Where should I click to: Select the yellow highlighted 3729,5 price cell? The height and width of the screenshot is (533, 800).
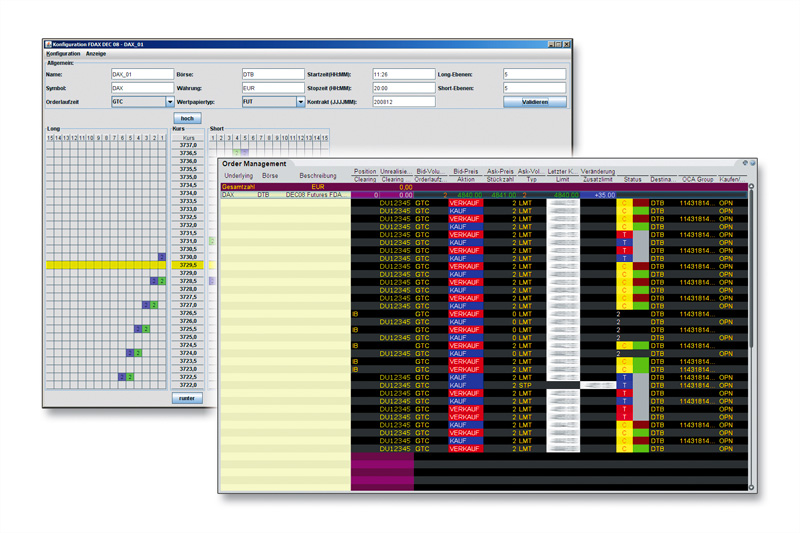click(187, 265)
